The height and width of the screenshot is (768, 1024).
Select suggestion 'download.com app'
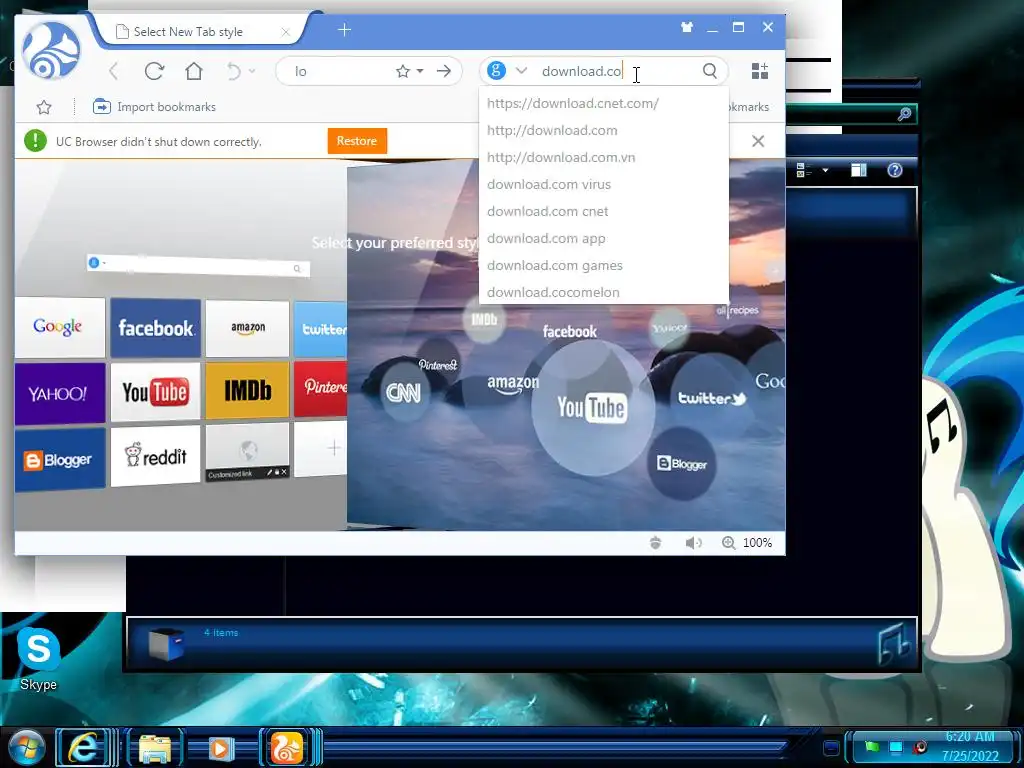tap(603, 238)
